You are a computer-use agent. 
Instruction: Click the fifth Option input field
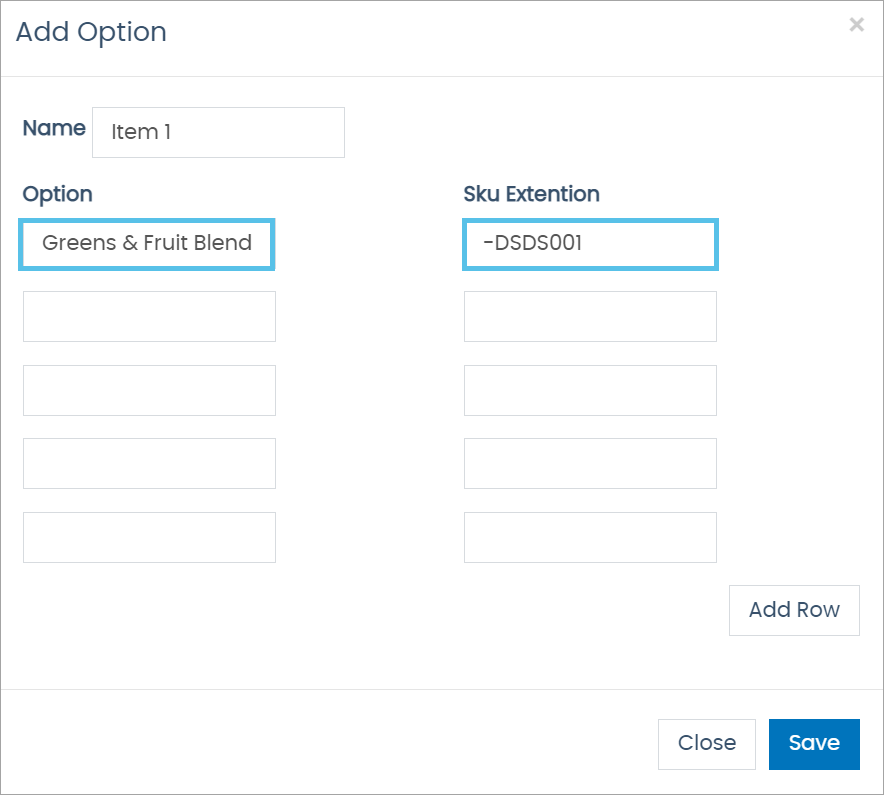[x=149, y=537]
